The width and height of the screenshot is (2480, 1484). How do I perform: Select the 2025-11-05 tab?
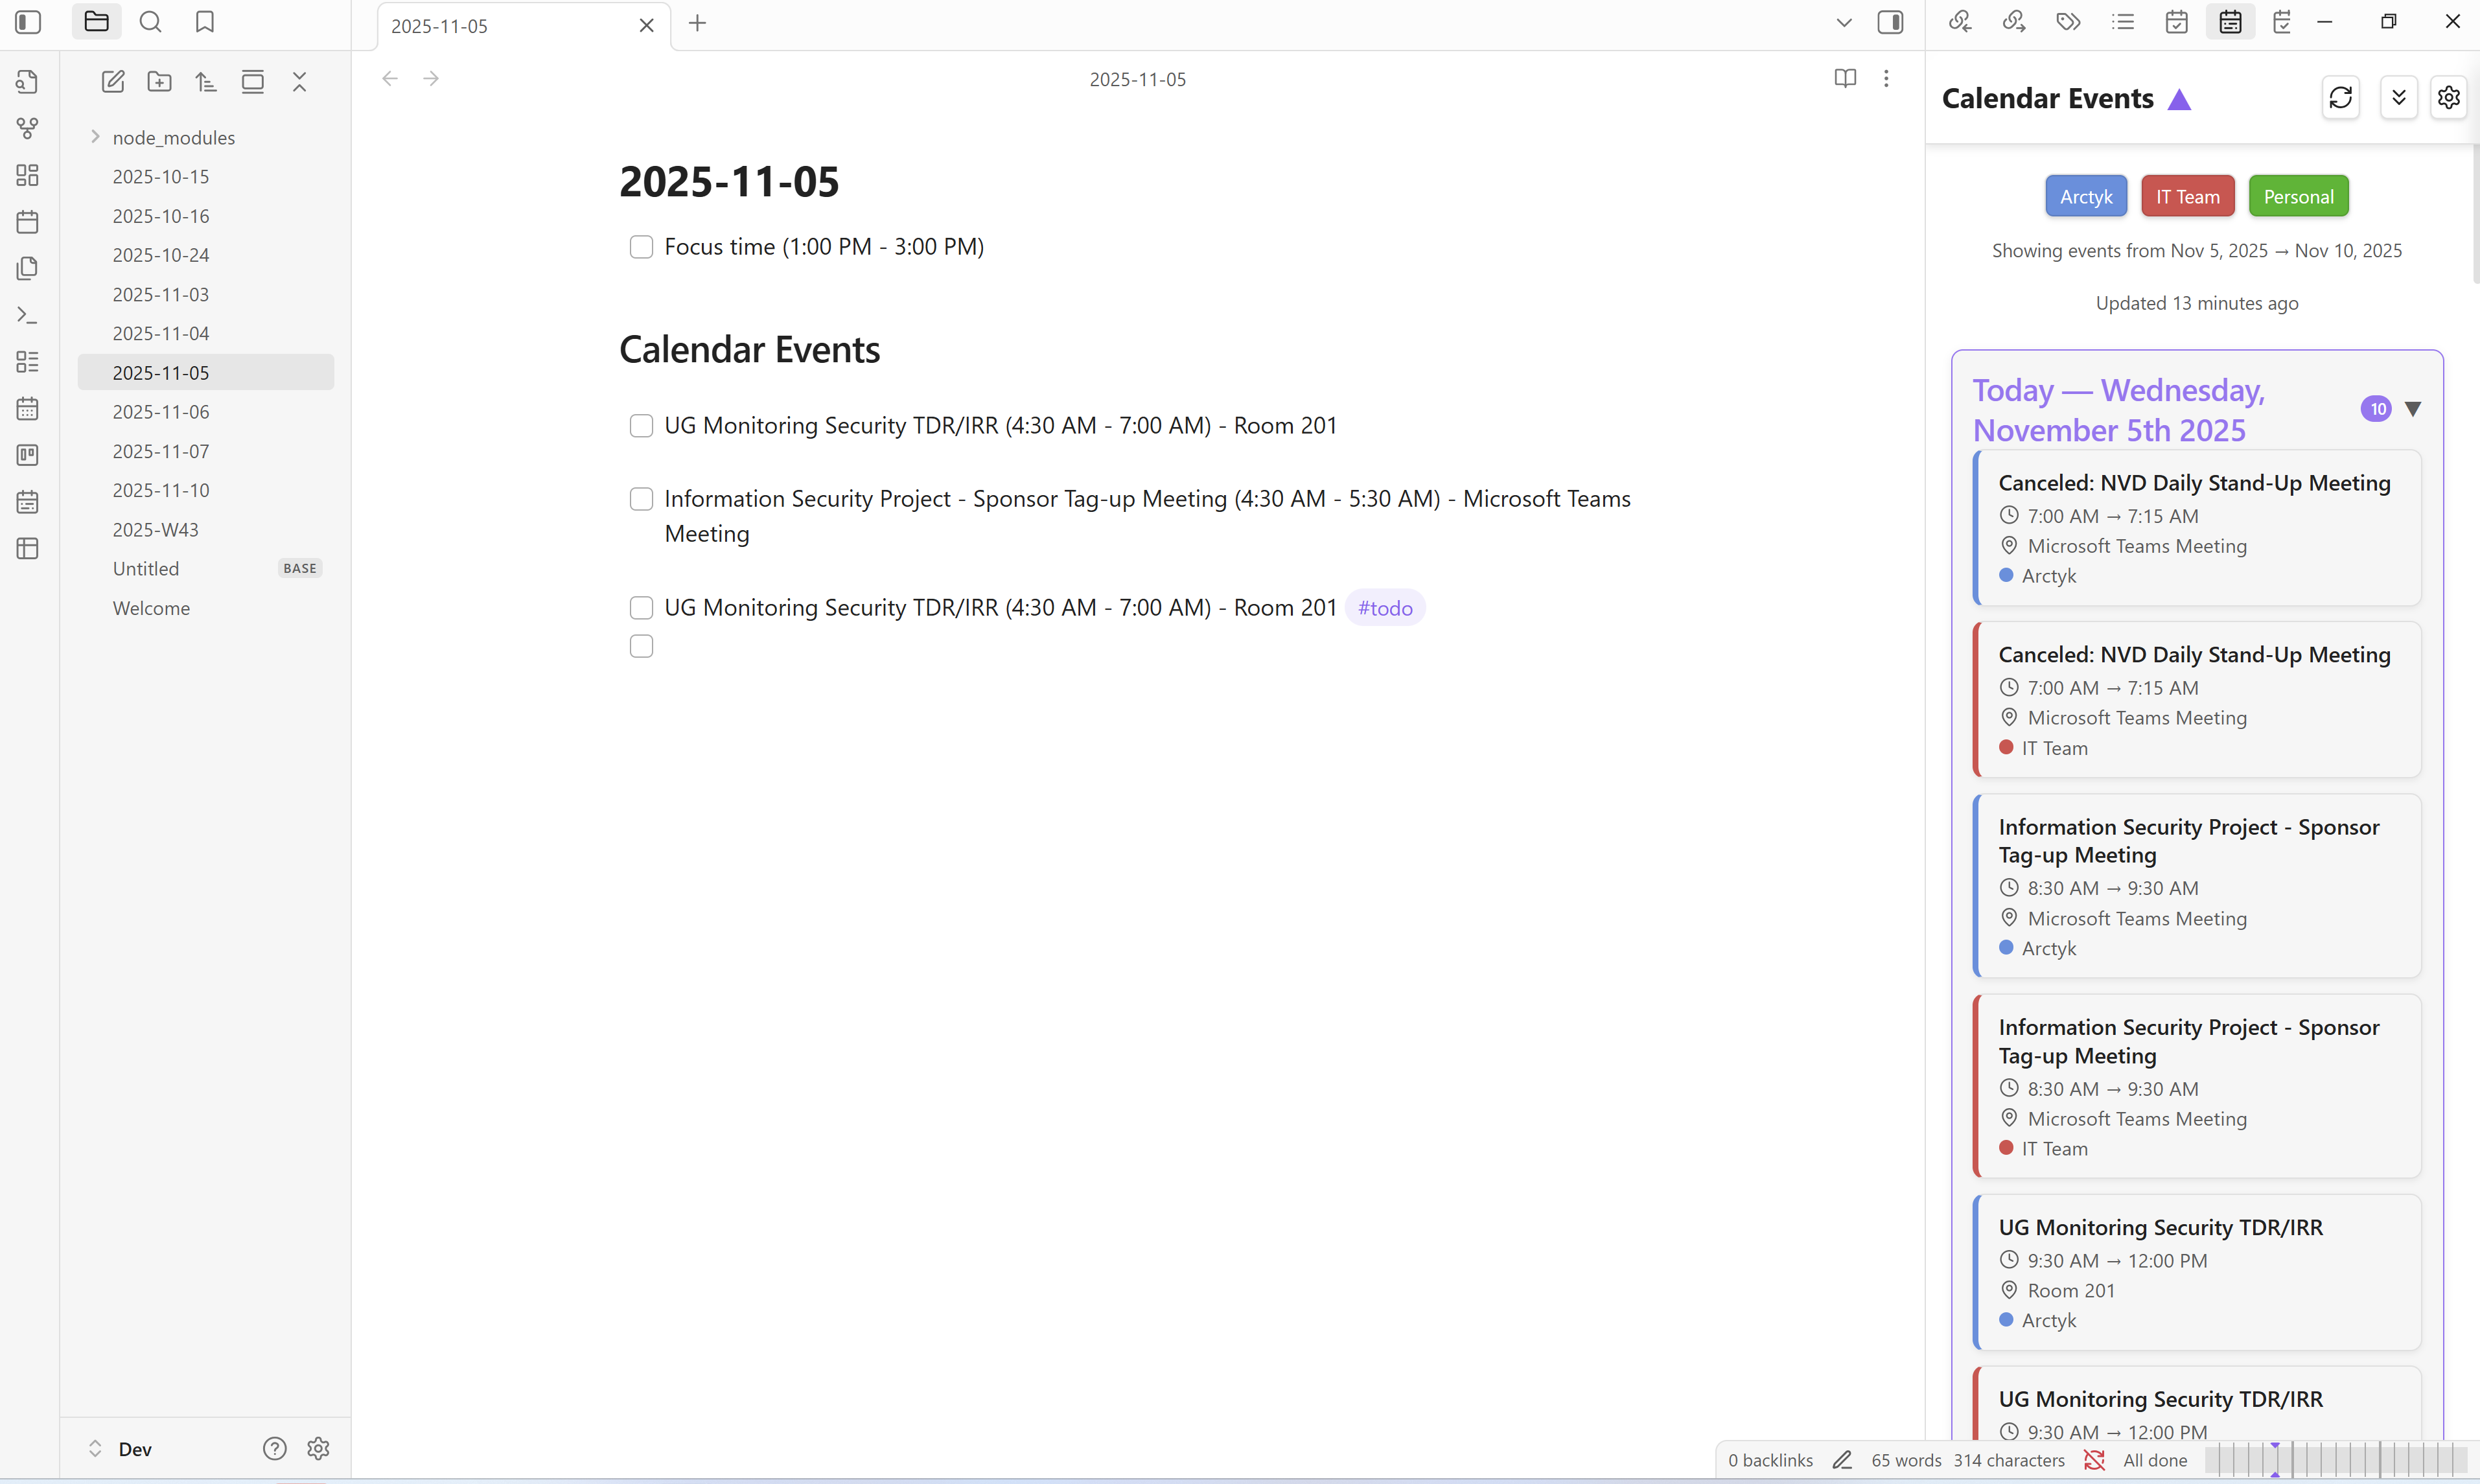pyautogui.click(x=500, y=26)
